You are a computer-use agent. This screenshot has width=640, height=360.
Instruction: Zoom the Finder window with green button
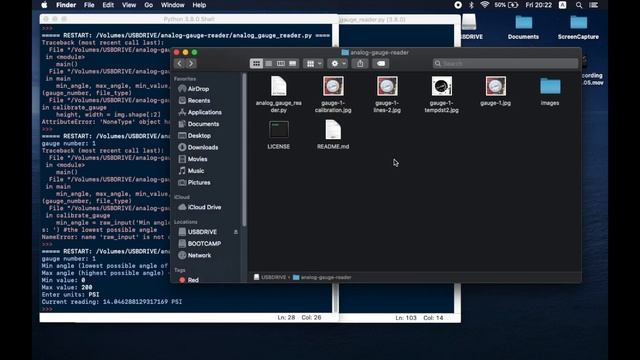[195, 52]
